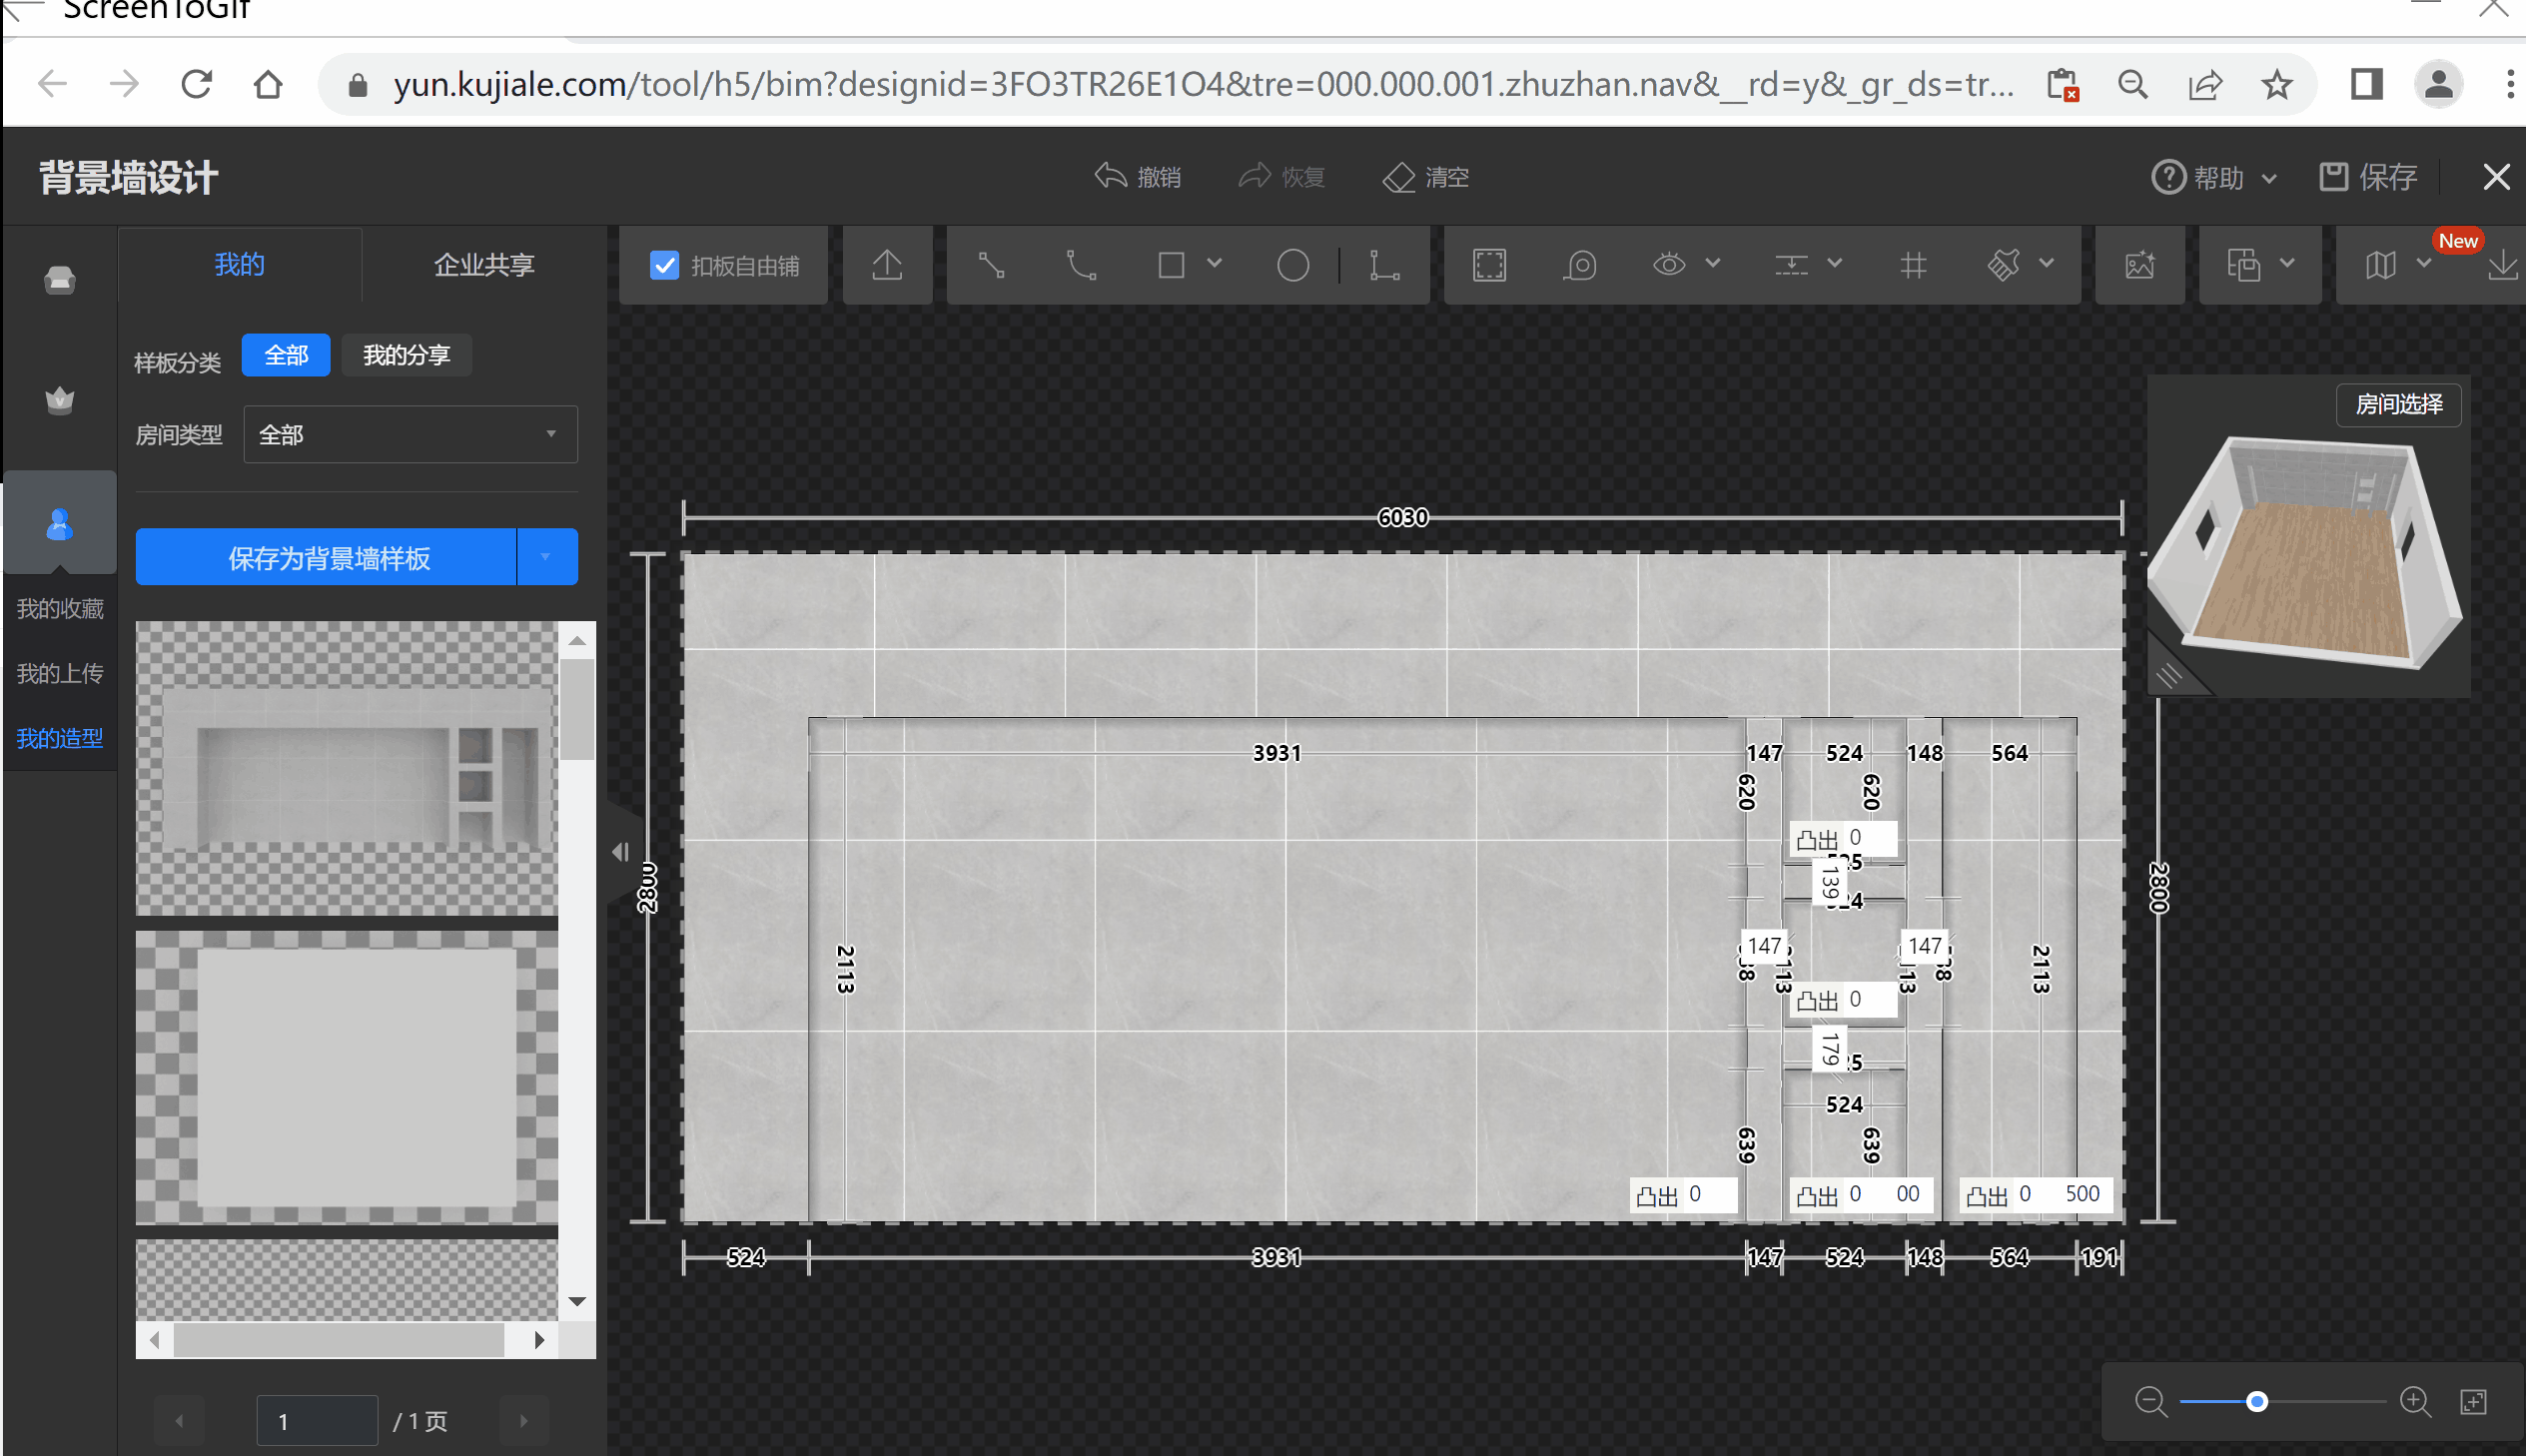Click the 房间选择 button
Image resolution: width=2526 pixels, height=1456 pixels.
tap(2398, 404)
